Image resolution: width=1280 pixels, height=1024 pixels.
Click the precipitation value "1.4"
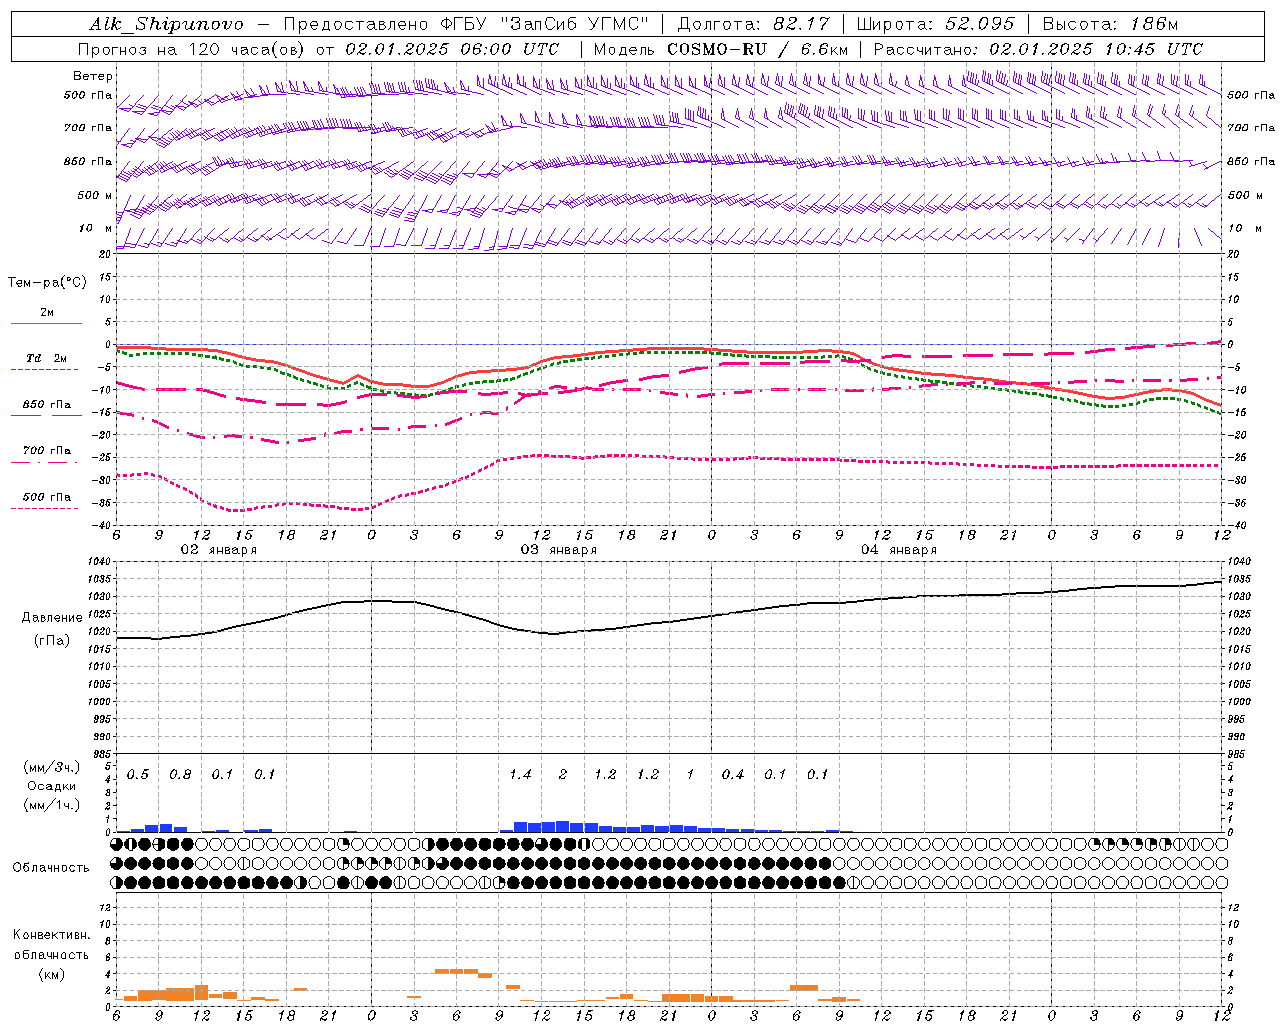click(520, 775)
